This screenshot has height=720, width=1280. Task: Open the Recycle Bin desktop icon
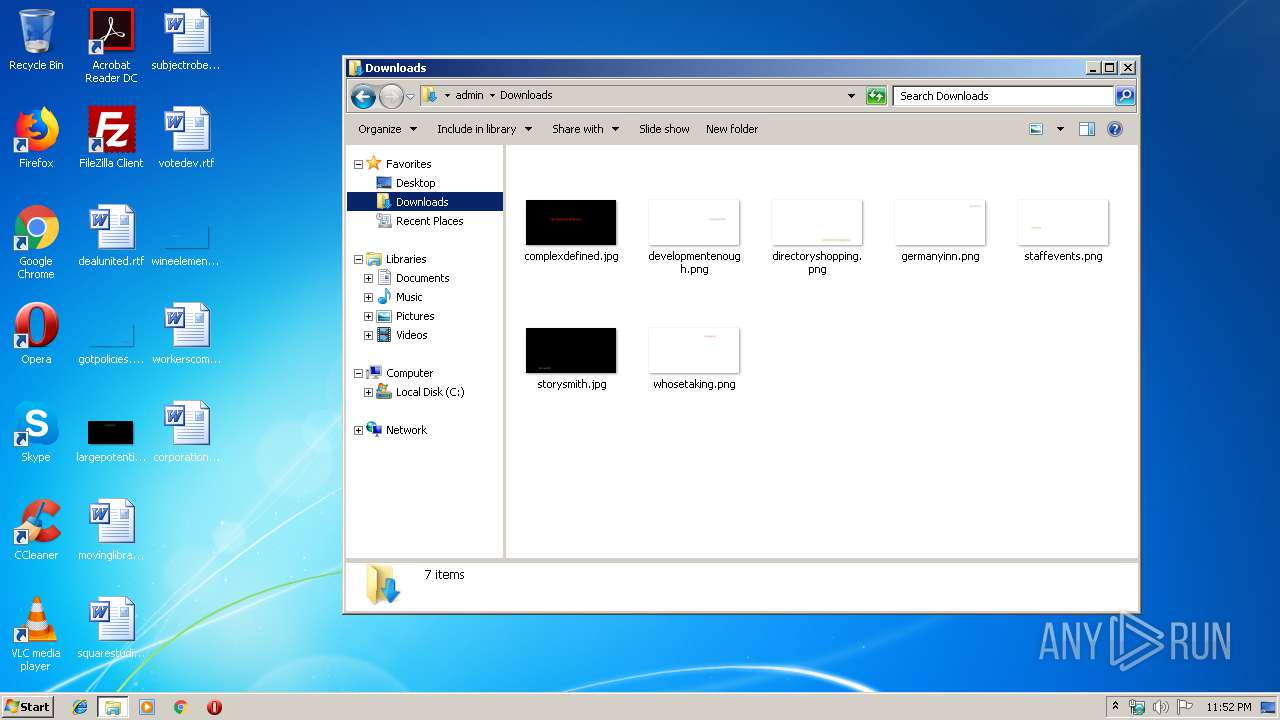pyautogui.click(x=36, y=40)
